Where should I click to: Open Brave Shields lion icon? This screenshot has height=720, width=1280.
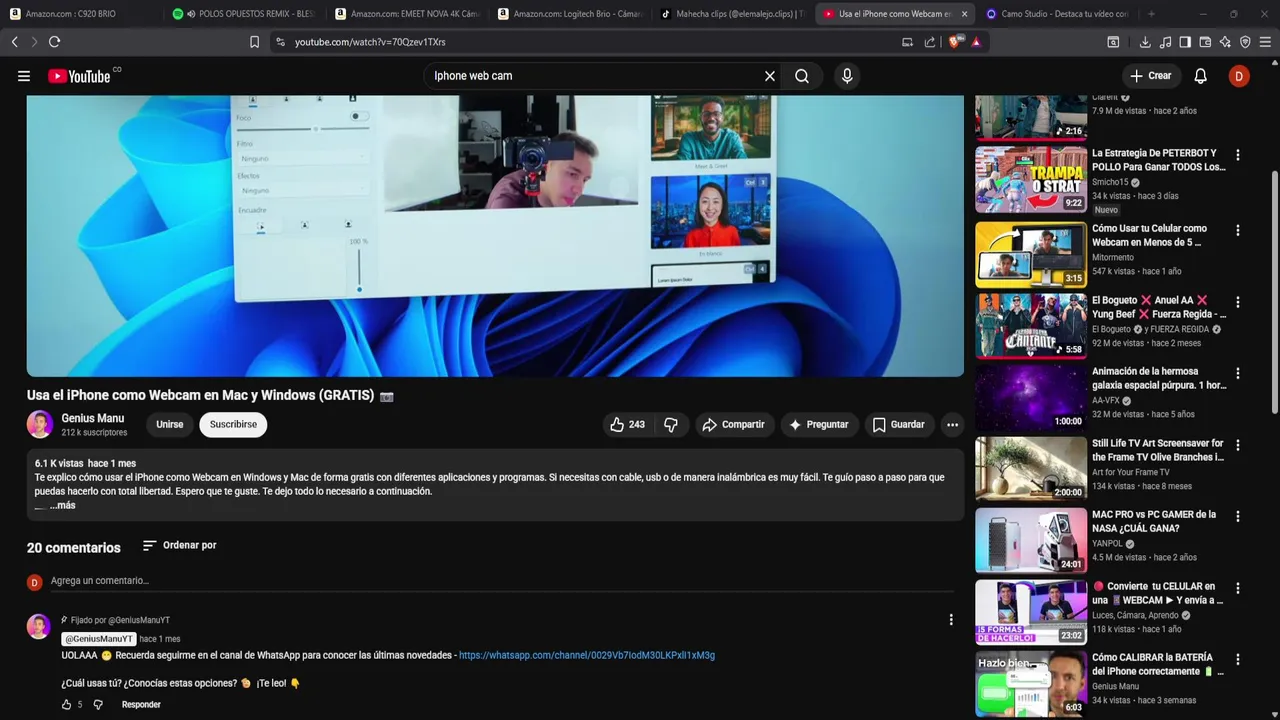pyautogui.click(x=954, y=42)
